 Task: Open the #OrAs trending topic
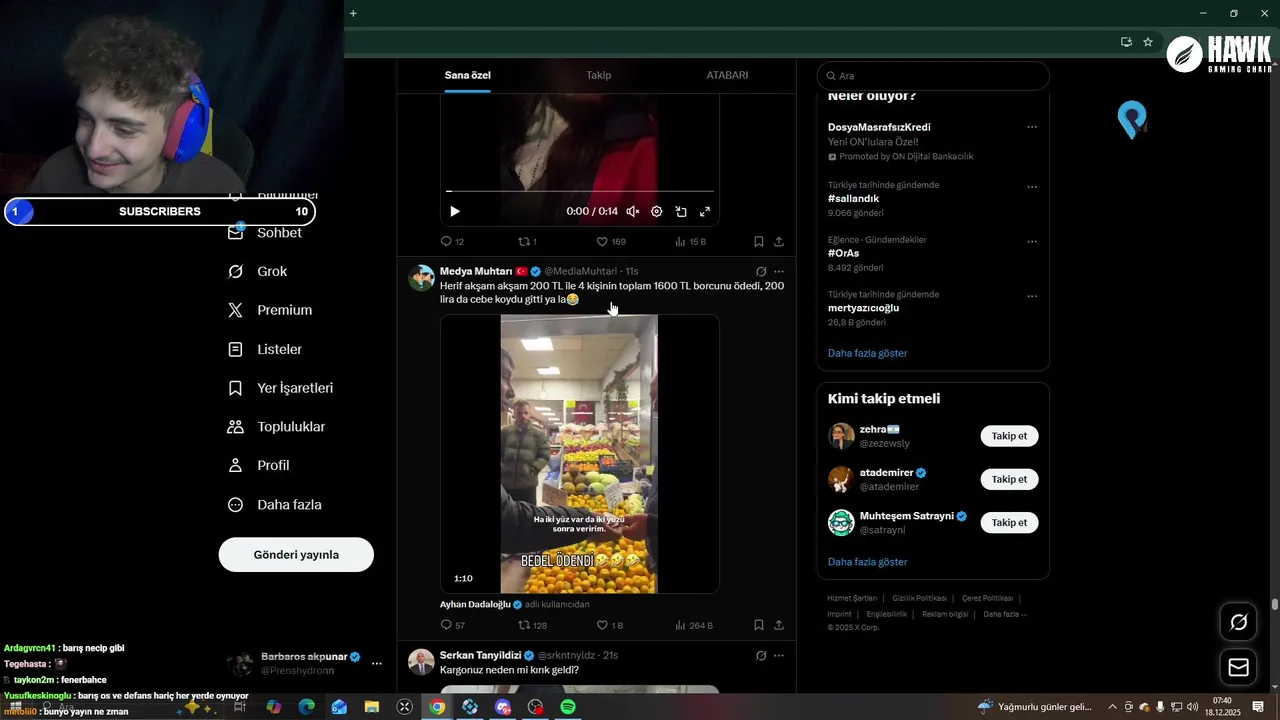pos(843,253)
